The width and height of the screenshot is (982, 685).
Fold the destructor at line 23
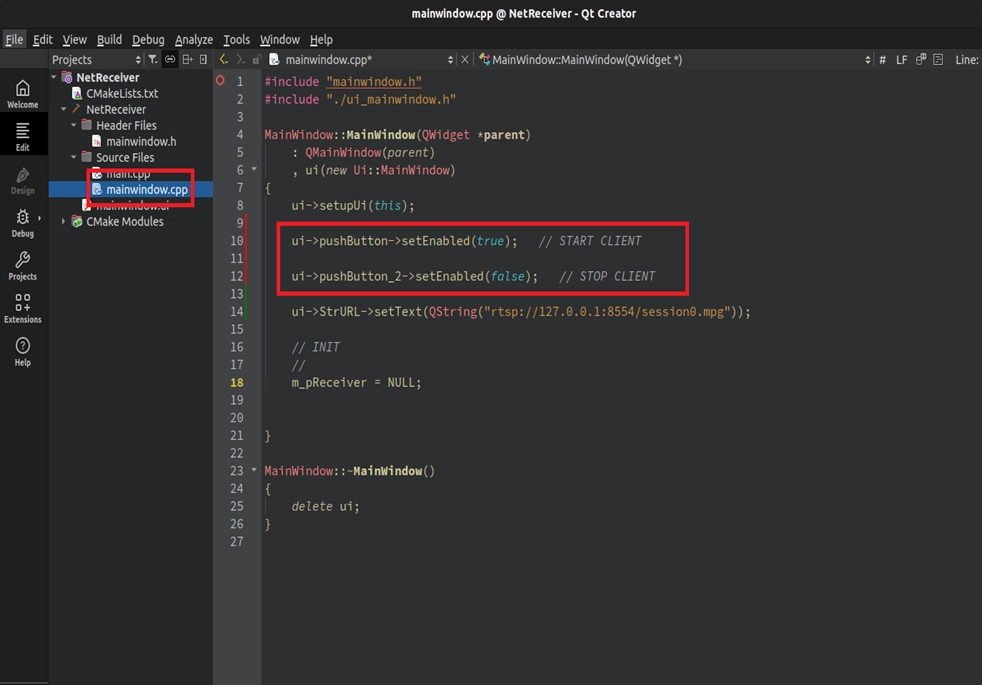point(254,470)
